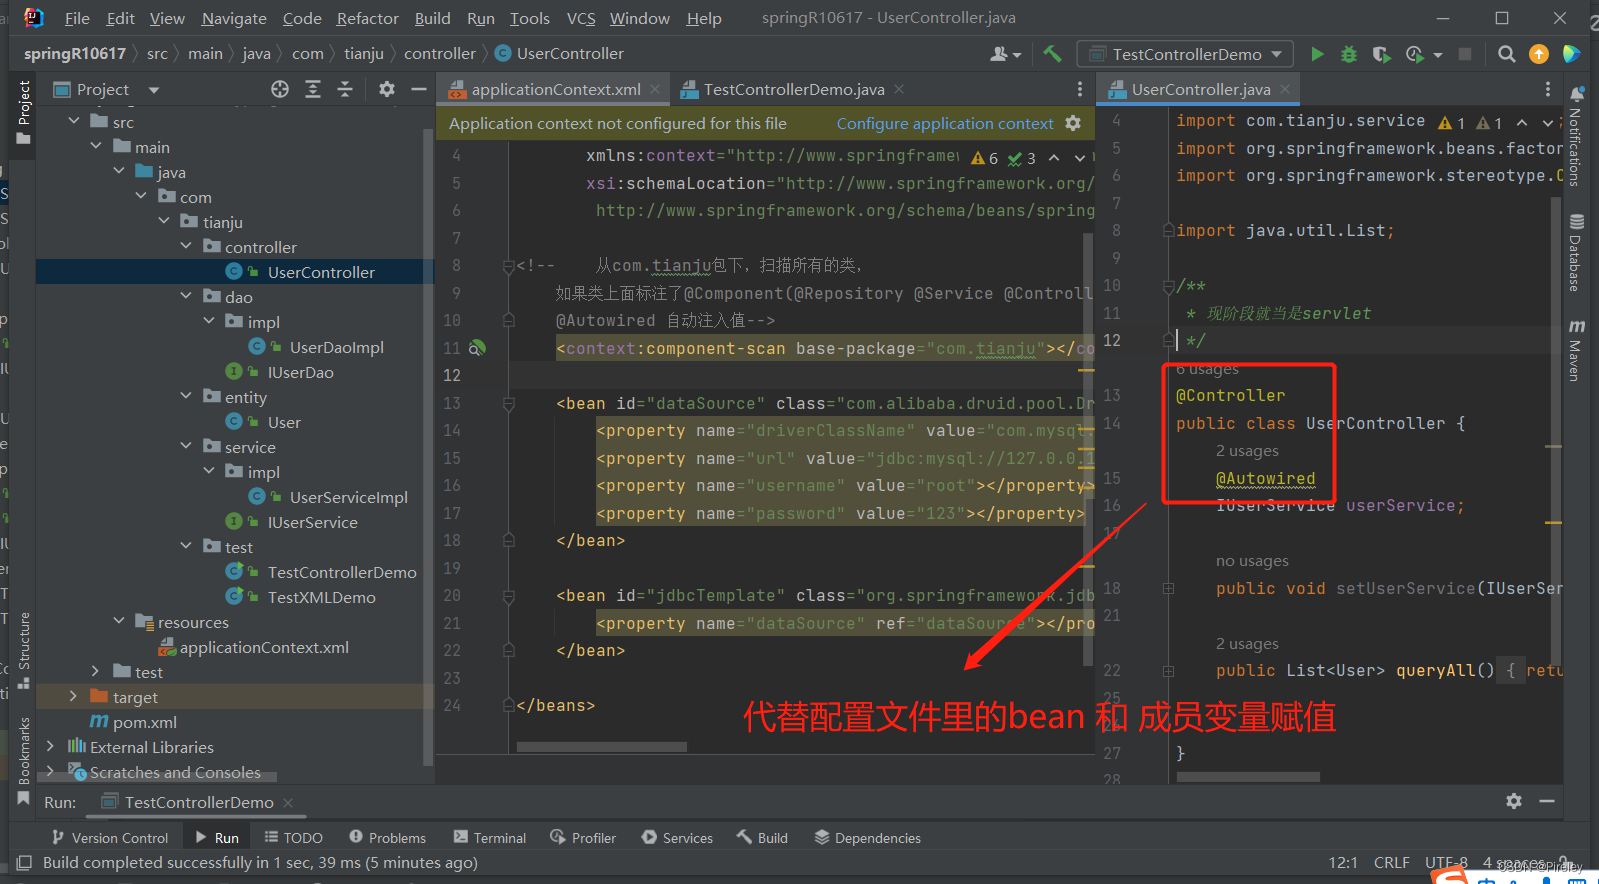The height and width of the screenshot is (884, 1599).
Task: Open Database side tool window
Action: click(x=1576, y=252)
